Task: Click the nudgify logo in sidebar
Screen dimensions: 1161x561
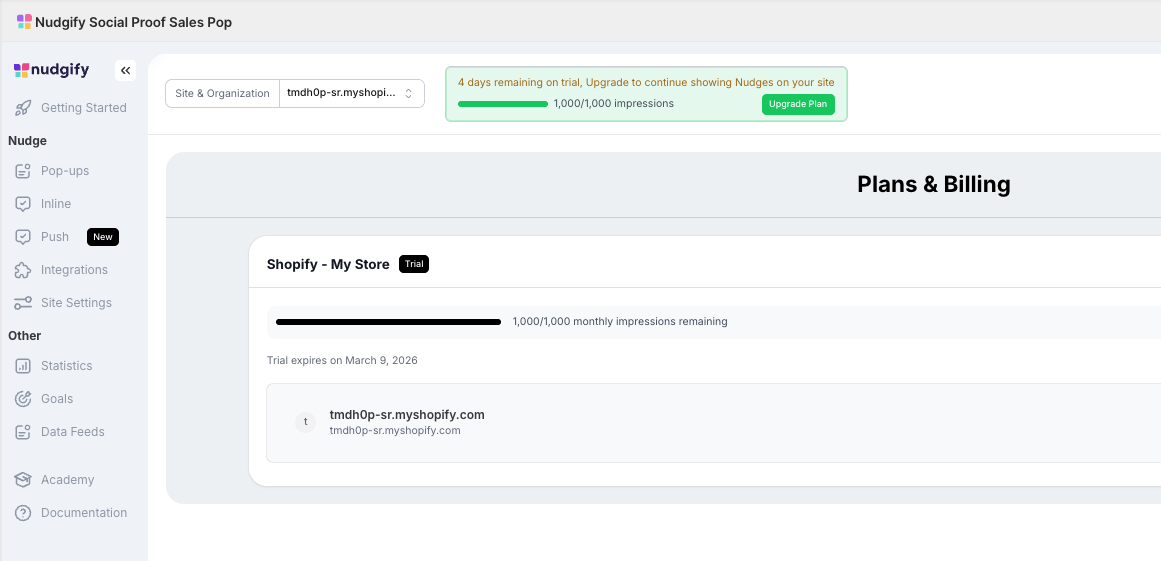Action: point(51,70)
